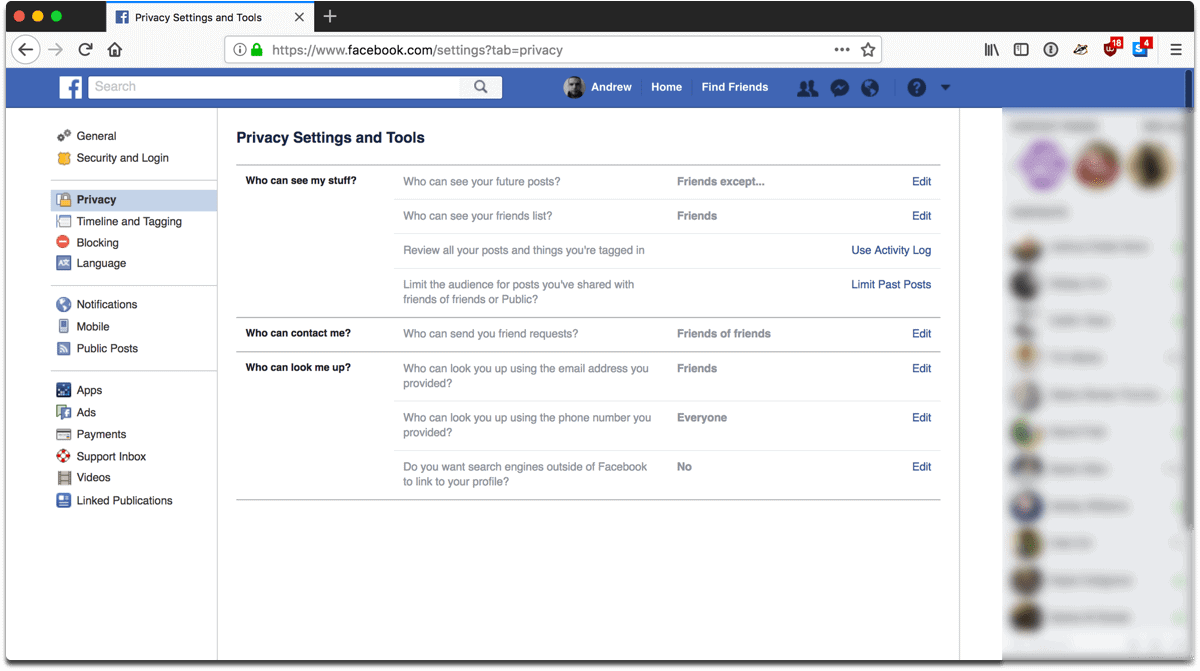Open Language settings
Image resolution: width=1200 pixels, height=671 pixels.
101,264
